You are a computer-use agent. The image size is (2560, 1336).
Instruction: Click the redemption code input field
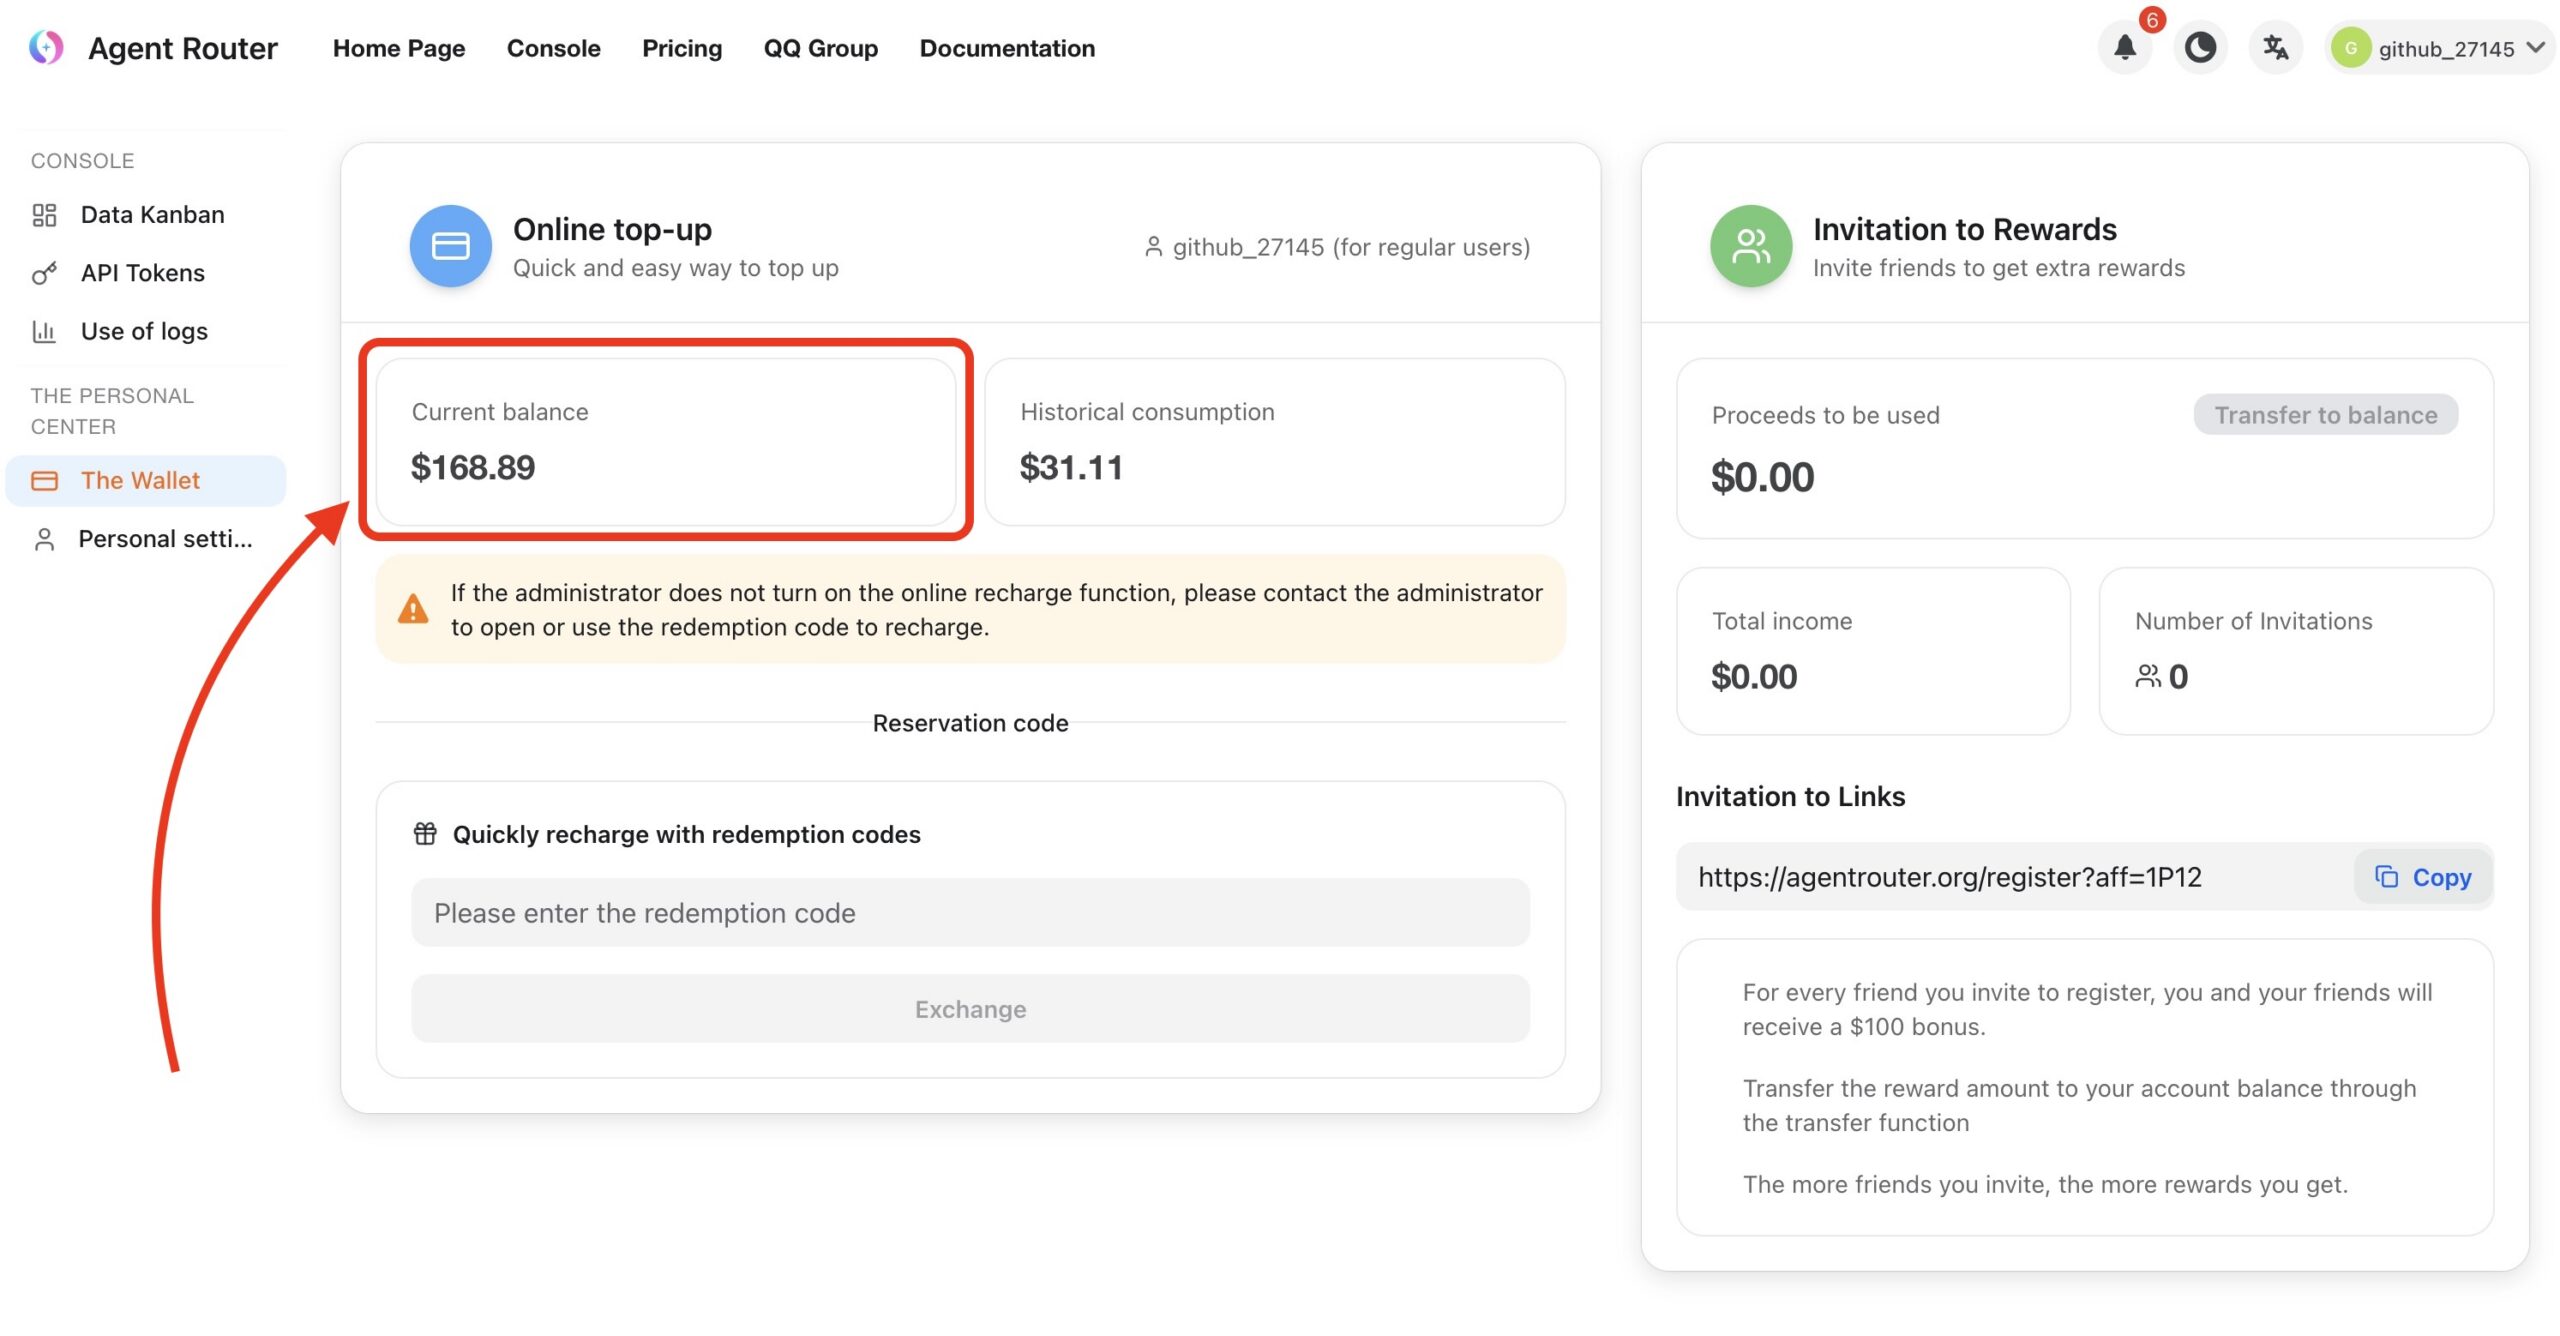click(x=969, y=913)
